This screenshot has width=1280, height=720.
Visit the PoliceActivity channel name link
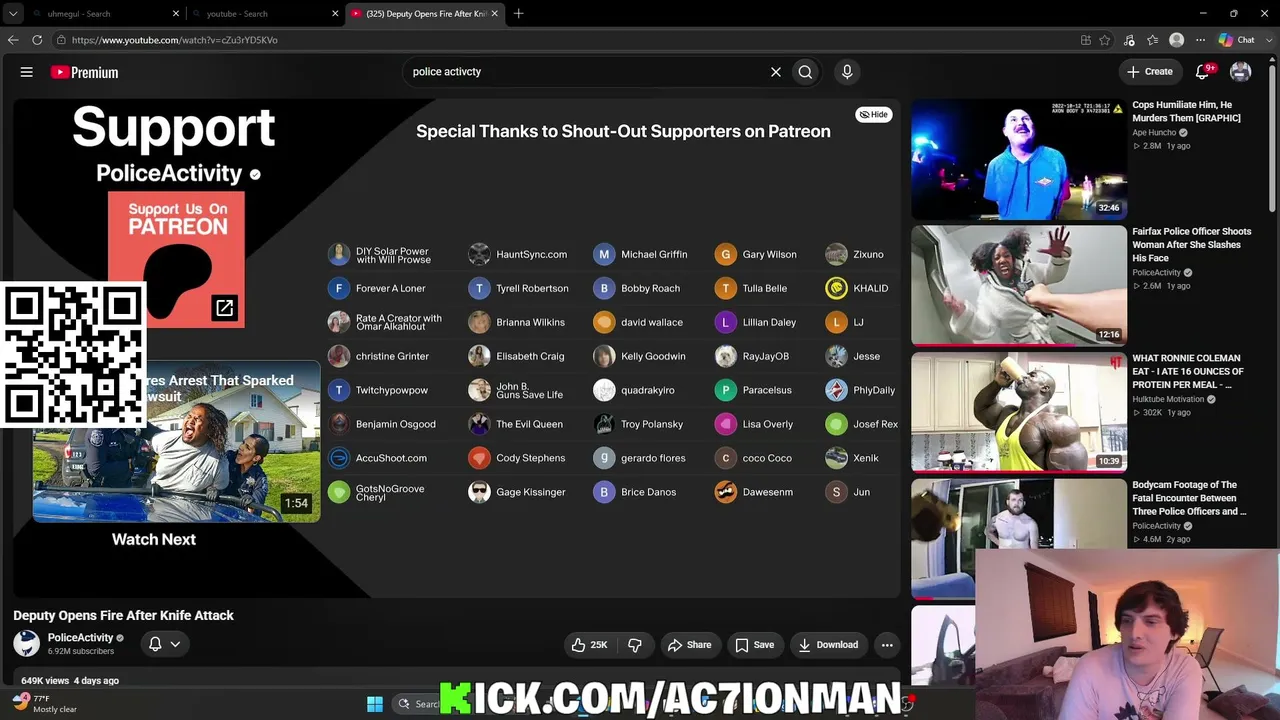[80, 638]
